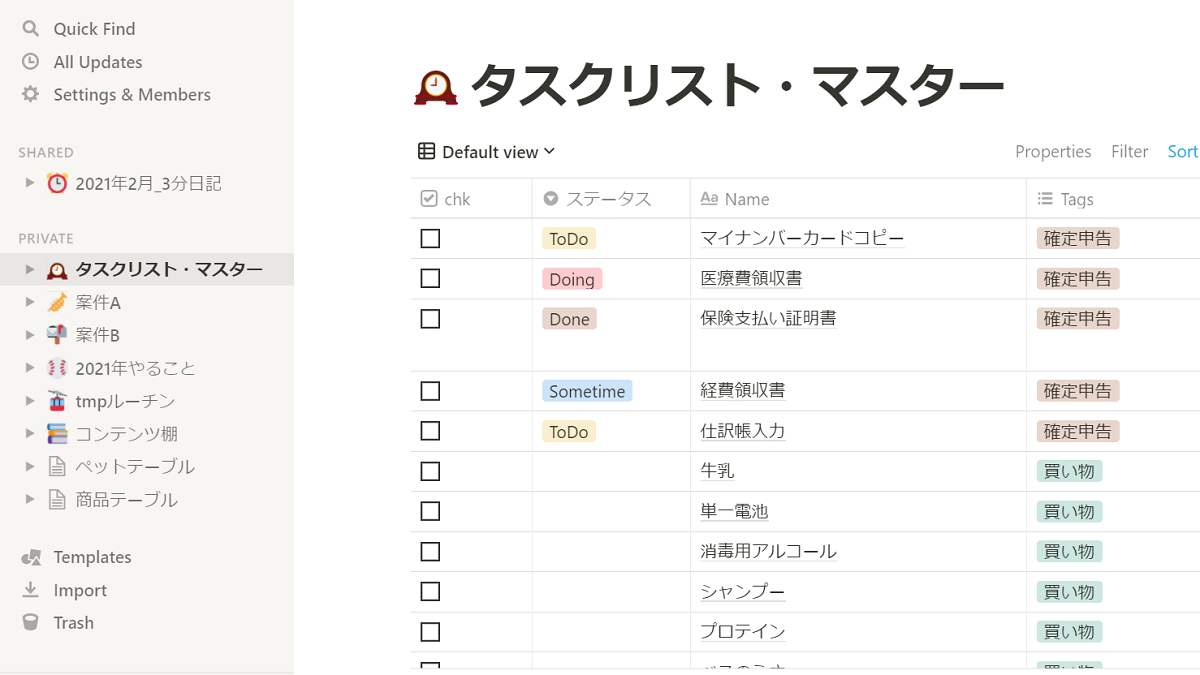Click the Trash icon in the sidebar

point(31,622)
